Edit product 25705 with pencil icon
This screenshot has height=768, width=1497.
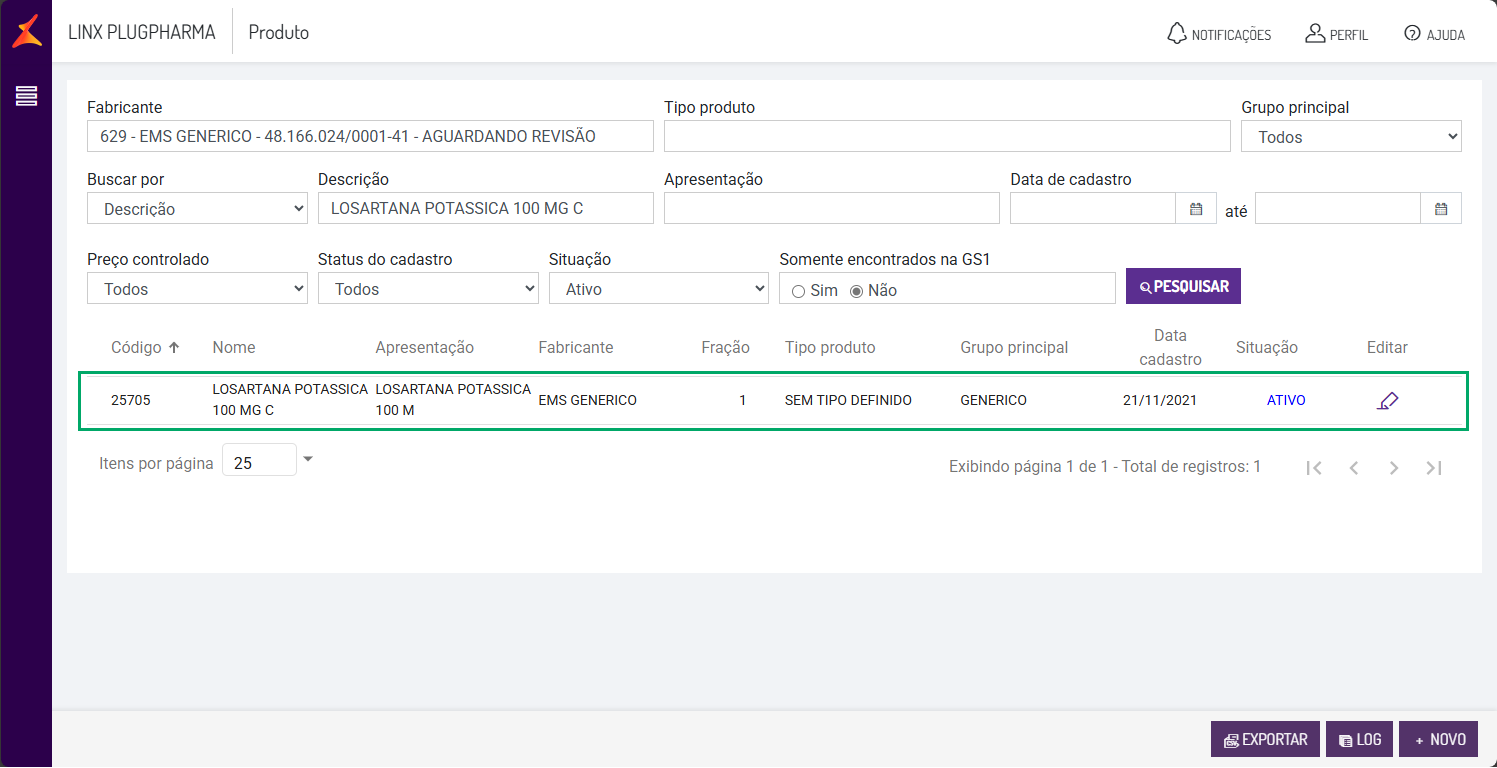[x=1387, y=401]
